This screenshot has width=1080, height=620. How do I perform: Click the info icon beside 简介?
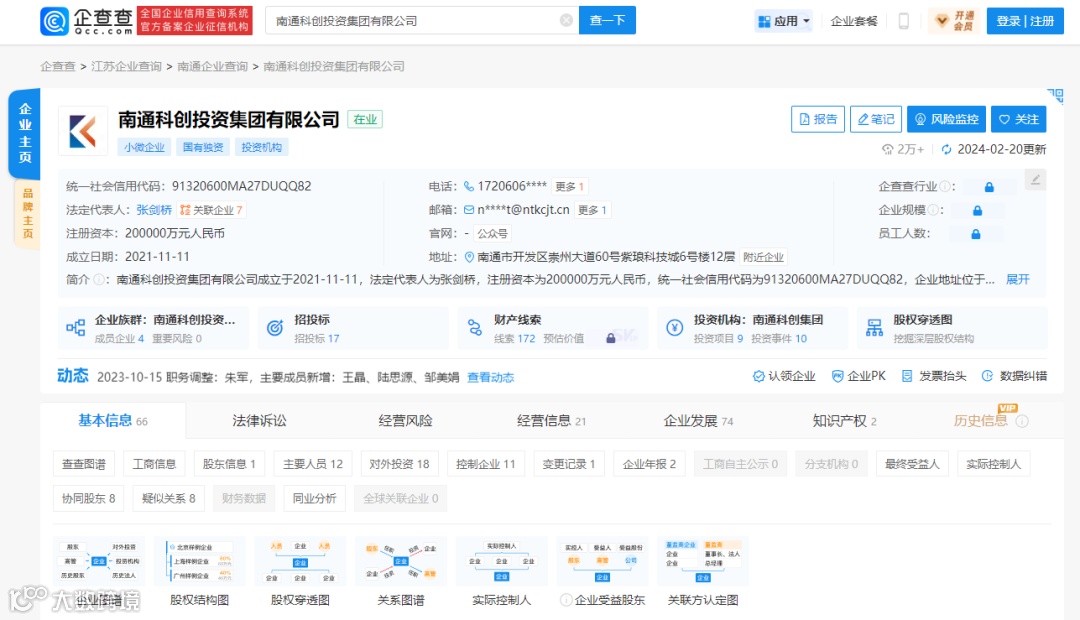(99, 280)
